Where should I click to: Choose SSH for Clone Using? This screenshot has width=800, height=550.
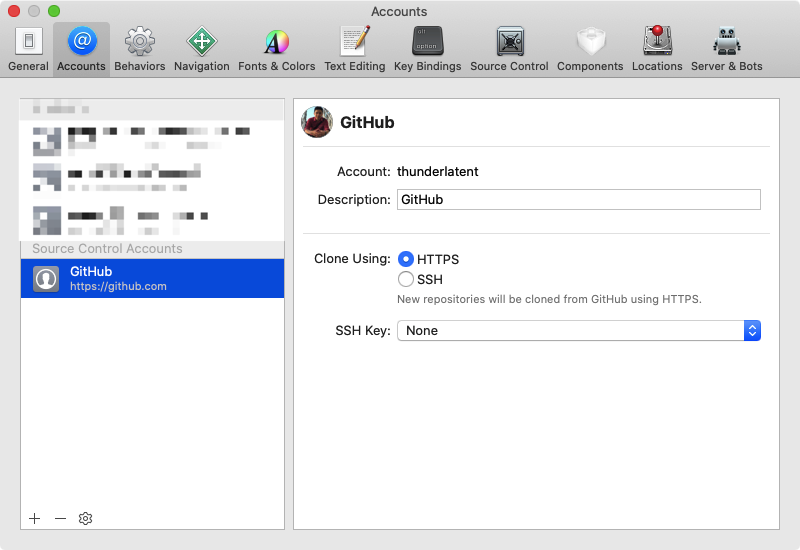(x=406, y=279)
